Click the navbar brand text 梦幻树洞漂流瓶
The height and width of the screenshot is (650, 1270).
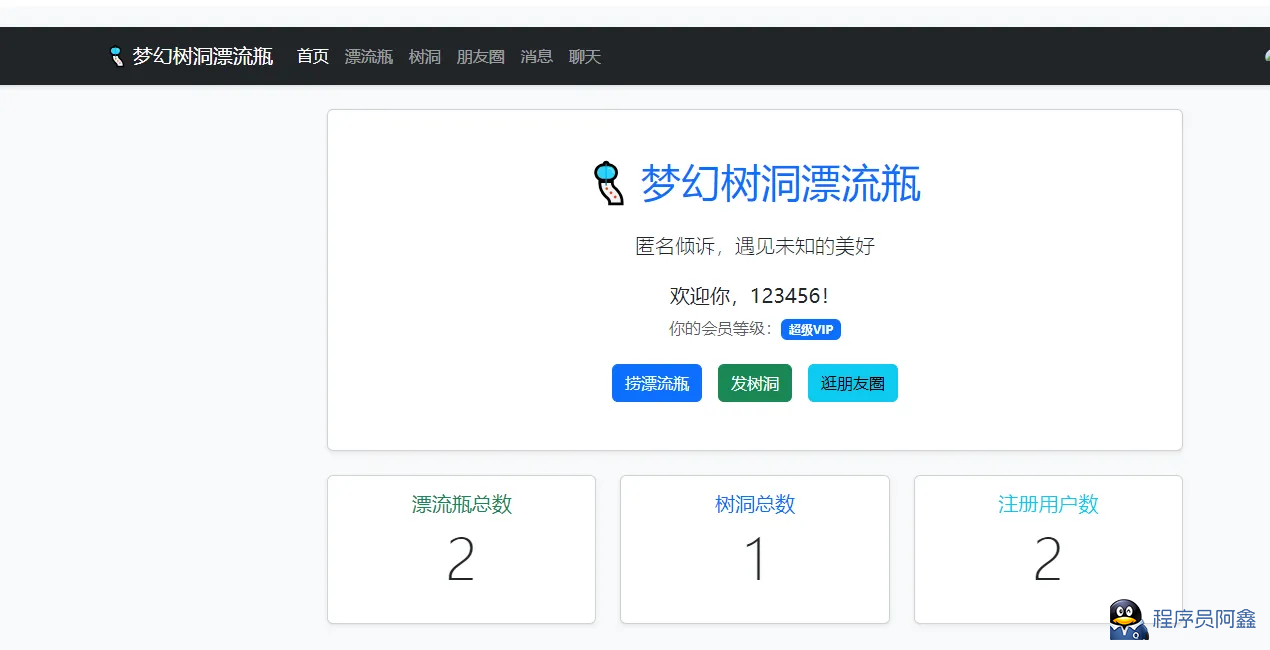[x=203, y=57]
